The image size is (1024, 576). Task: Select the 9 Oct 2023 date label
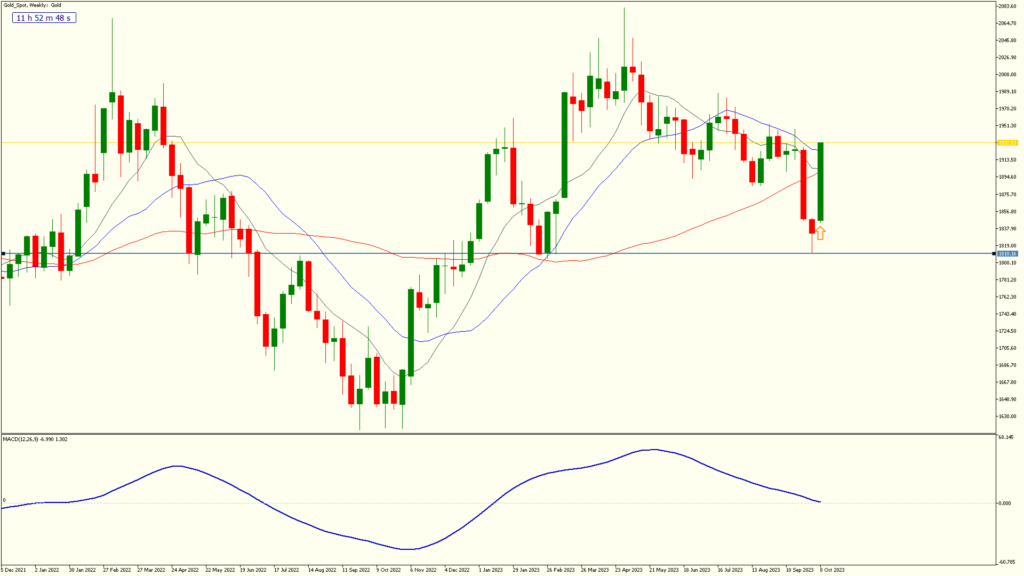[x=834, y=567]
